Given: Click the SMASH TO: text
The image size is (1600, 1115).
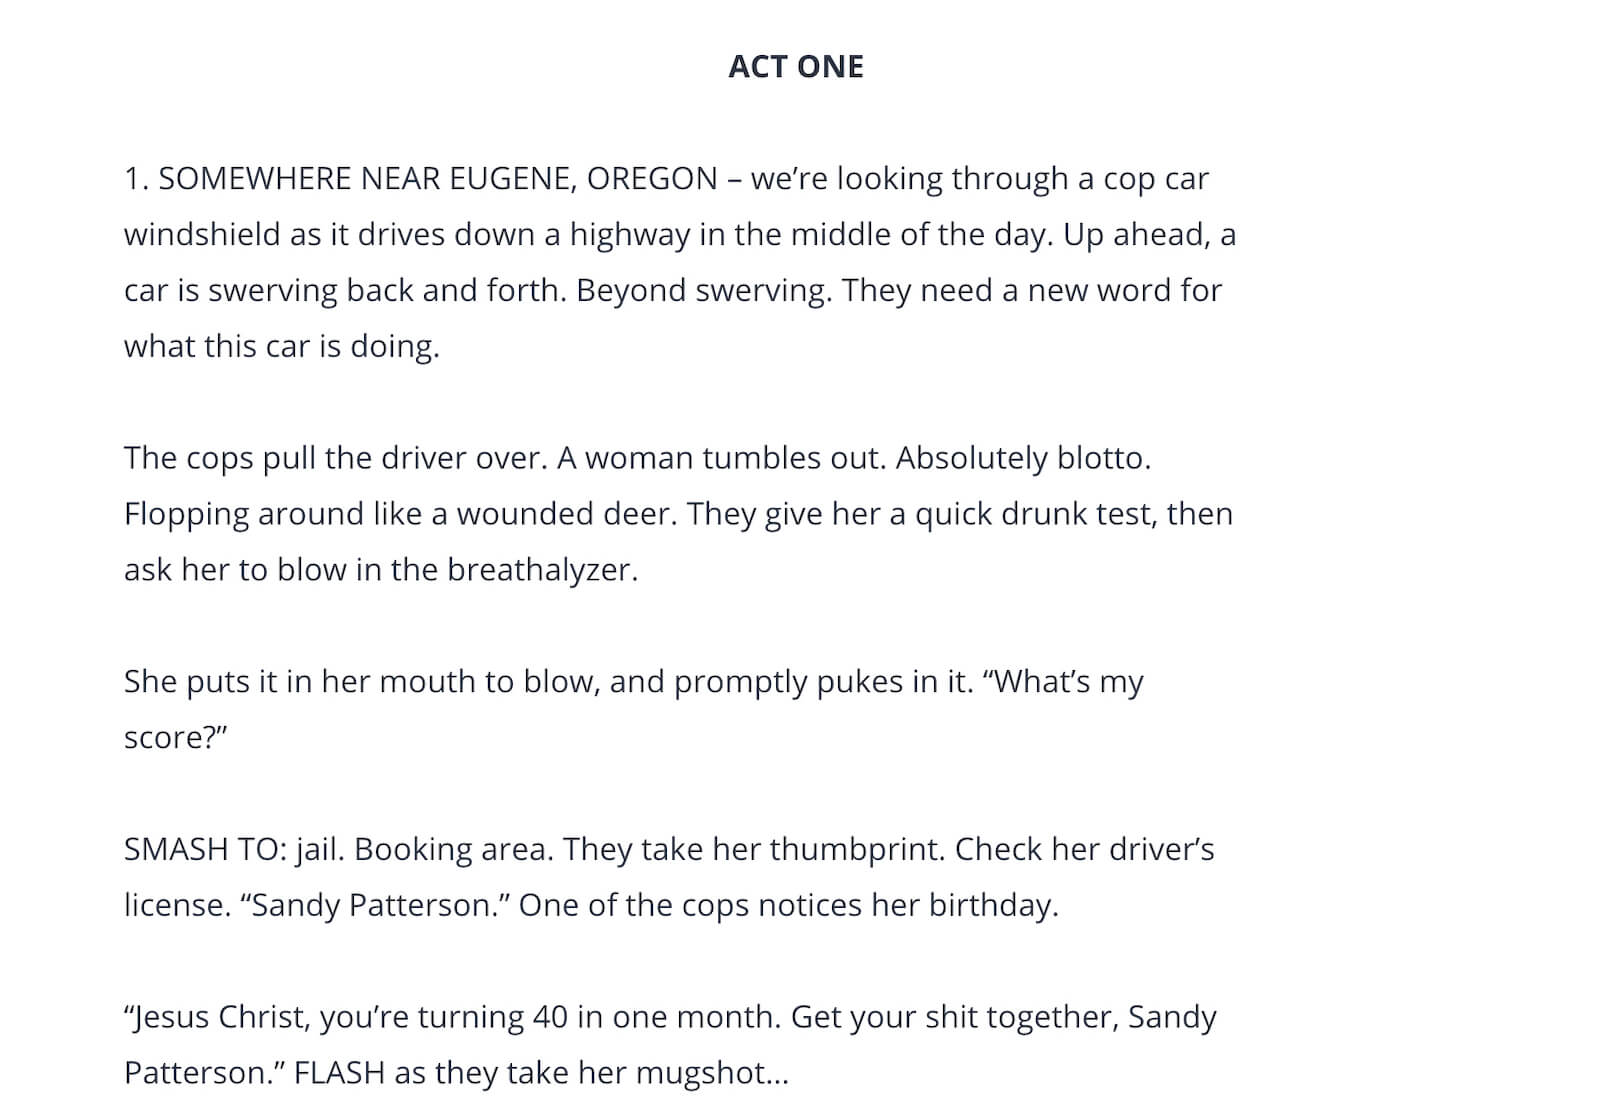Looking at the screenshot, I should coord(205,849).
